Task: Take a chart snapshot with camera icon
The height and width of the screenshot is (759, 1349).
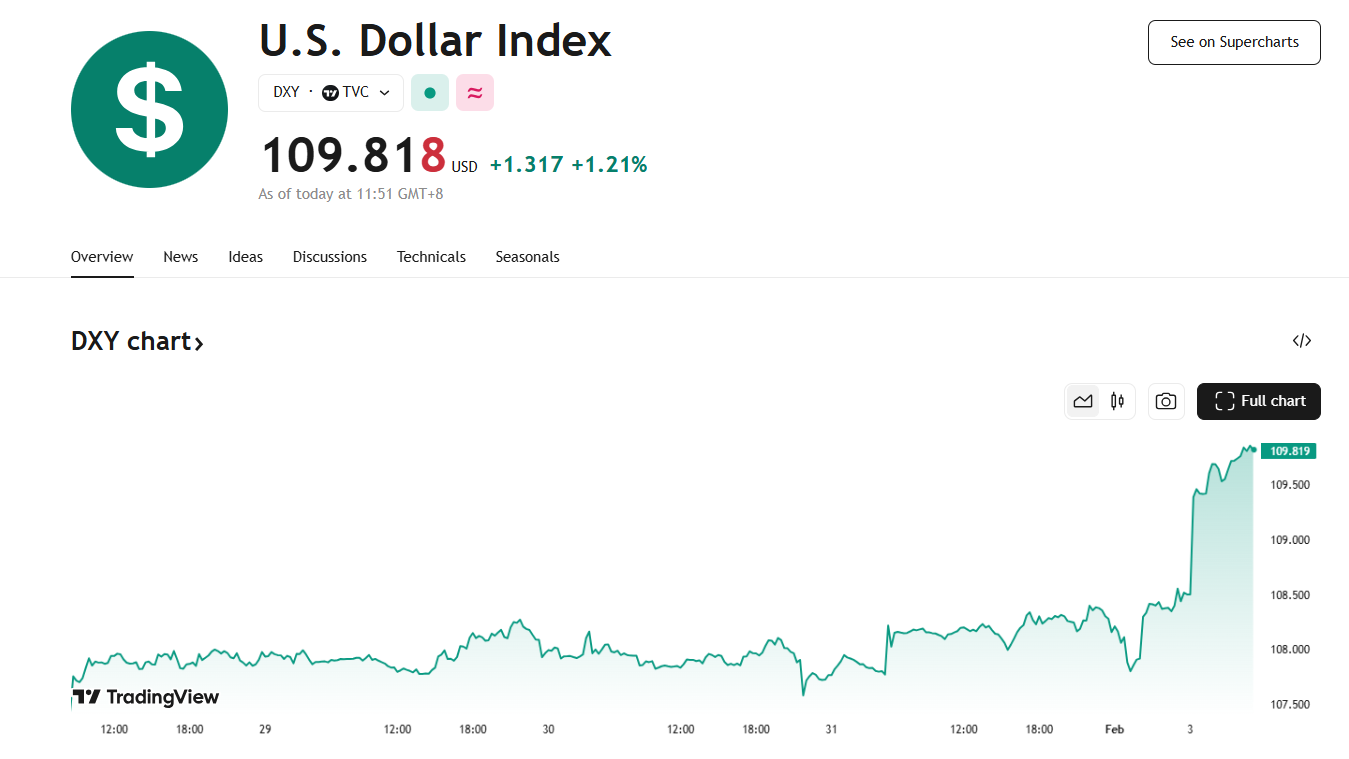Action: (1165, 401)
